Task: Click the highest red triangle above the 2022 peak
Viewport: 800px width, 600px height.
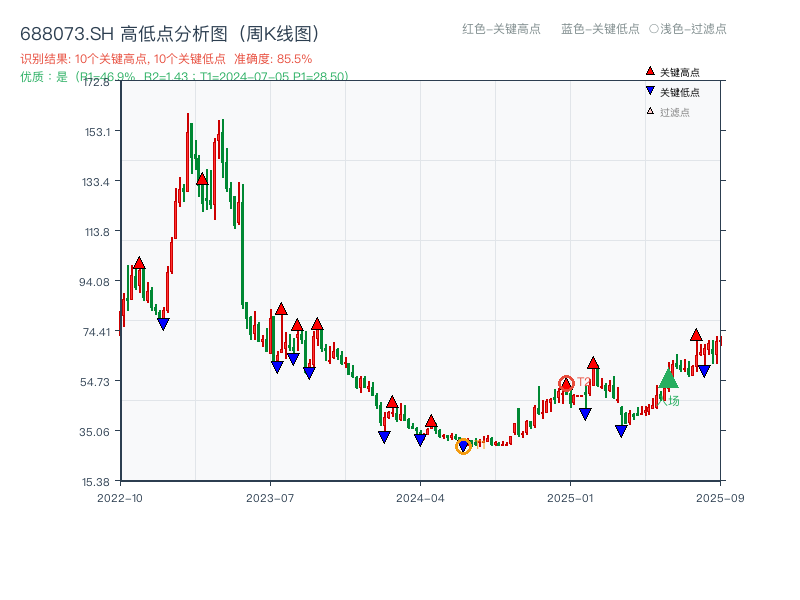Action: coord(201,180)
